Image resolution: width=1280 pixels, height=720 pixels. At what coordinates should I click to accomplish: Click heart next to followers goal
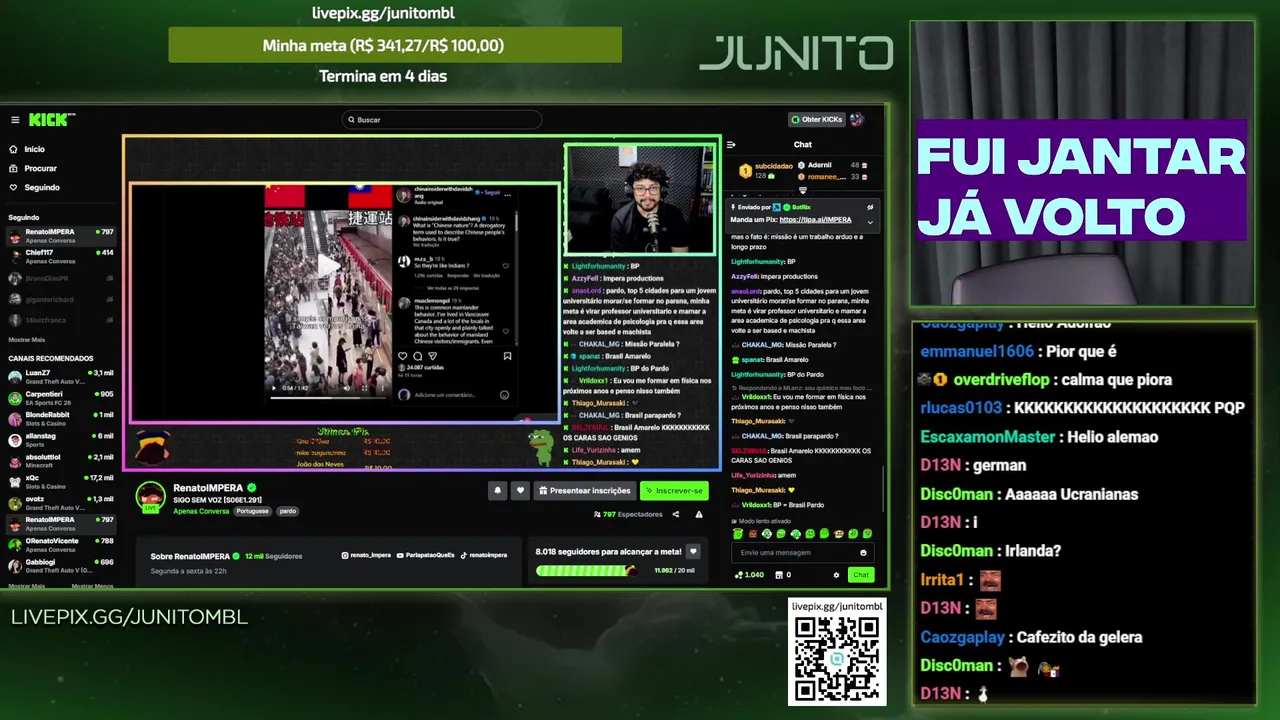point(693,551)
